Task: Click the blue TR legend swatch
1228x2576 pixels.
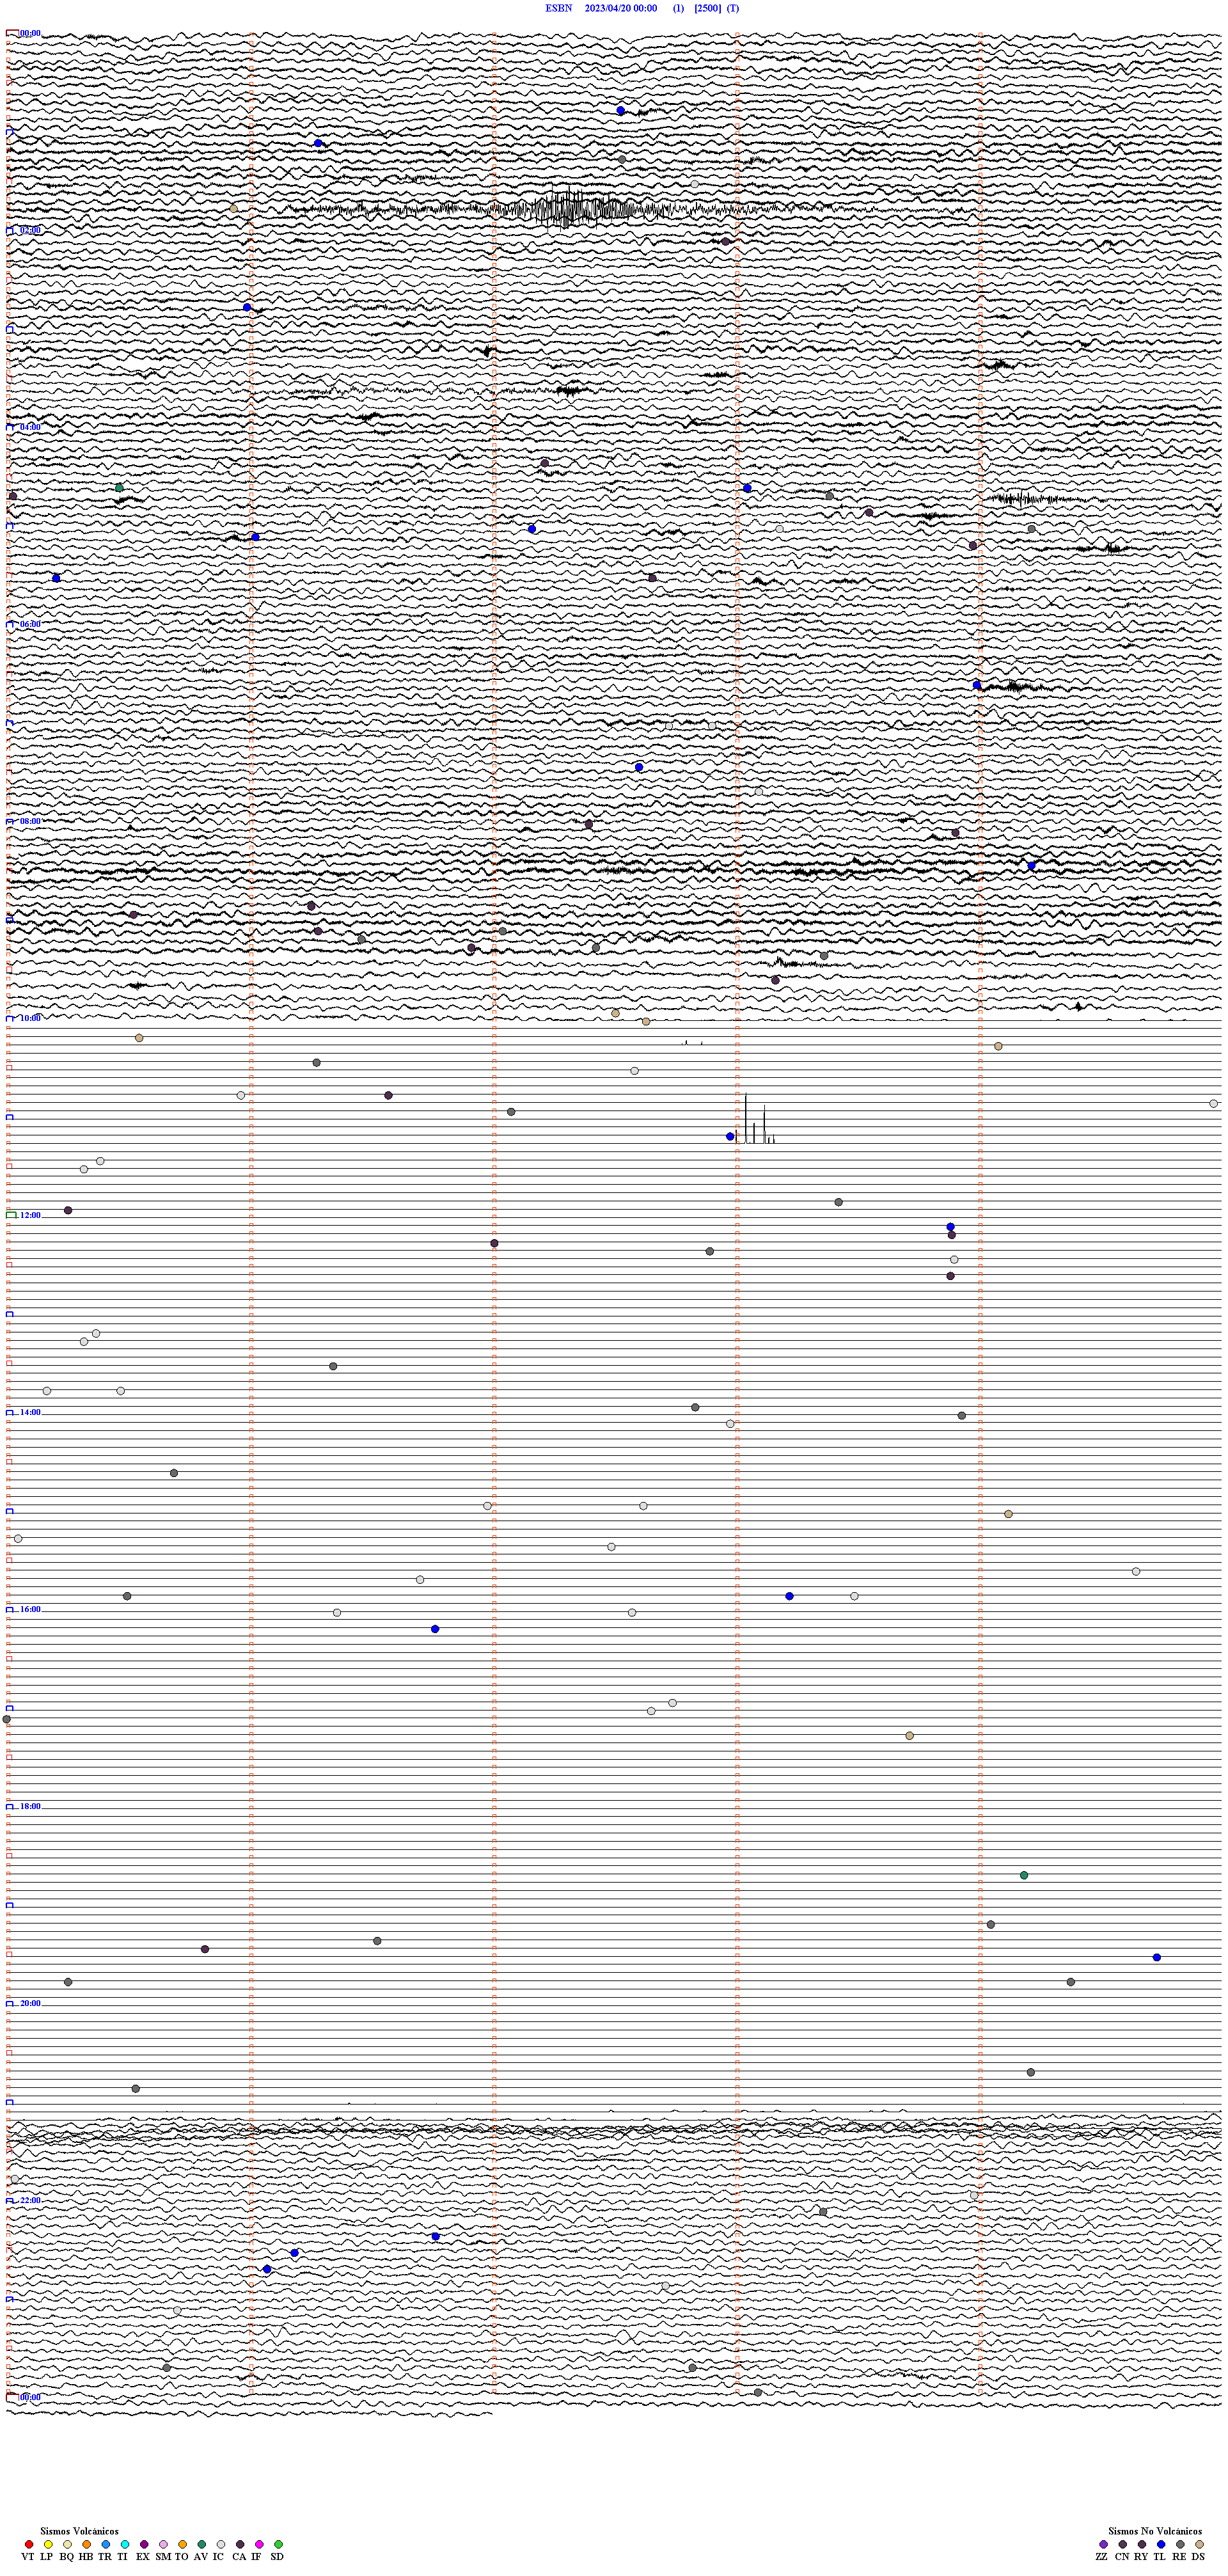Action: click(x=106, y=2544)
